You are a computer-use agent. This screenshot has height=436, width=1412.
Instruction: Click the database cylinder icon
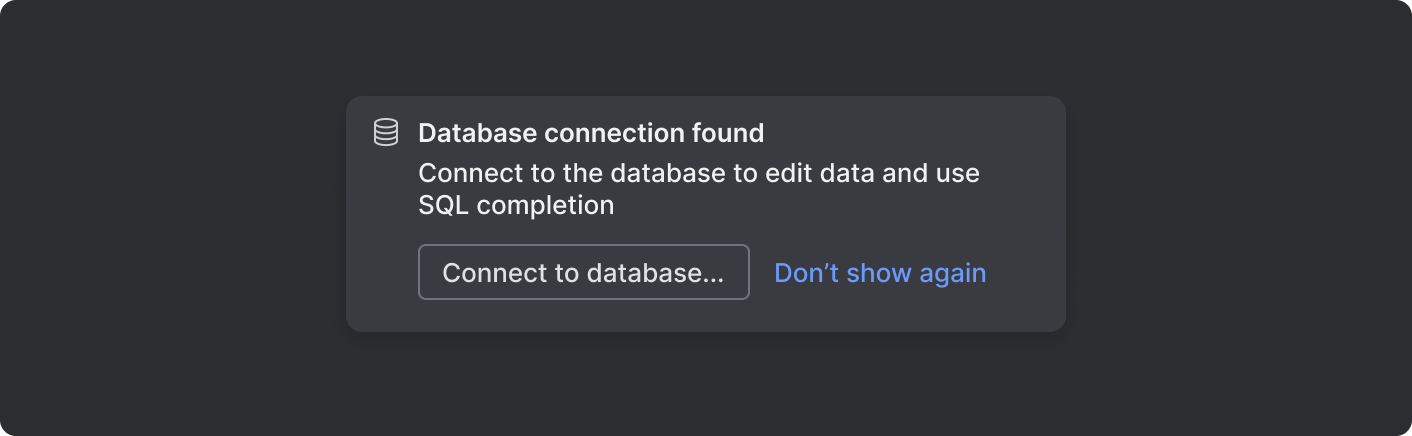click(x=386, y=132)
